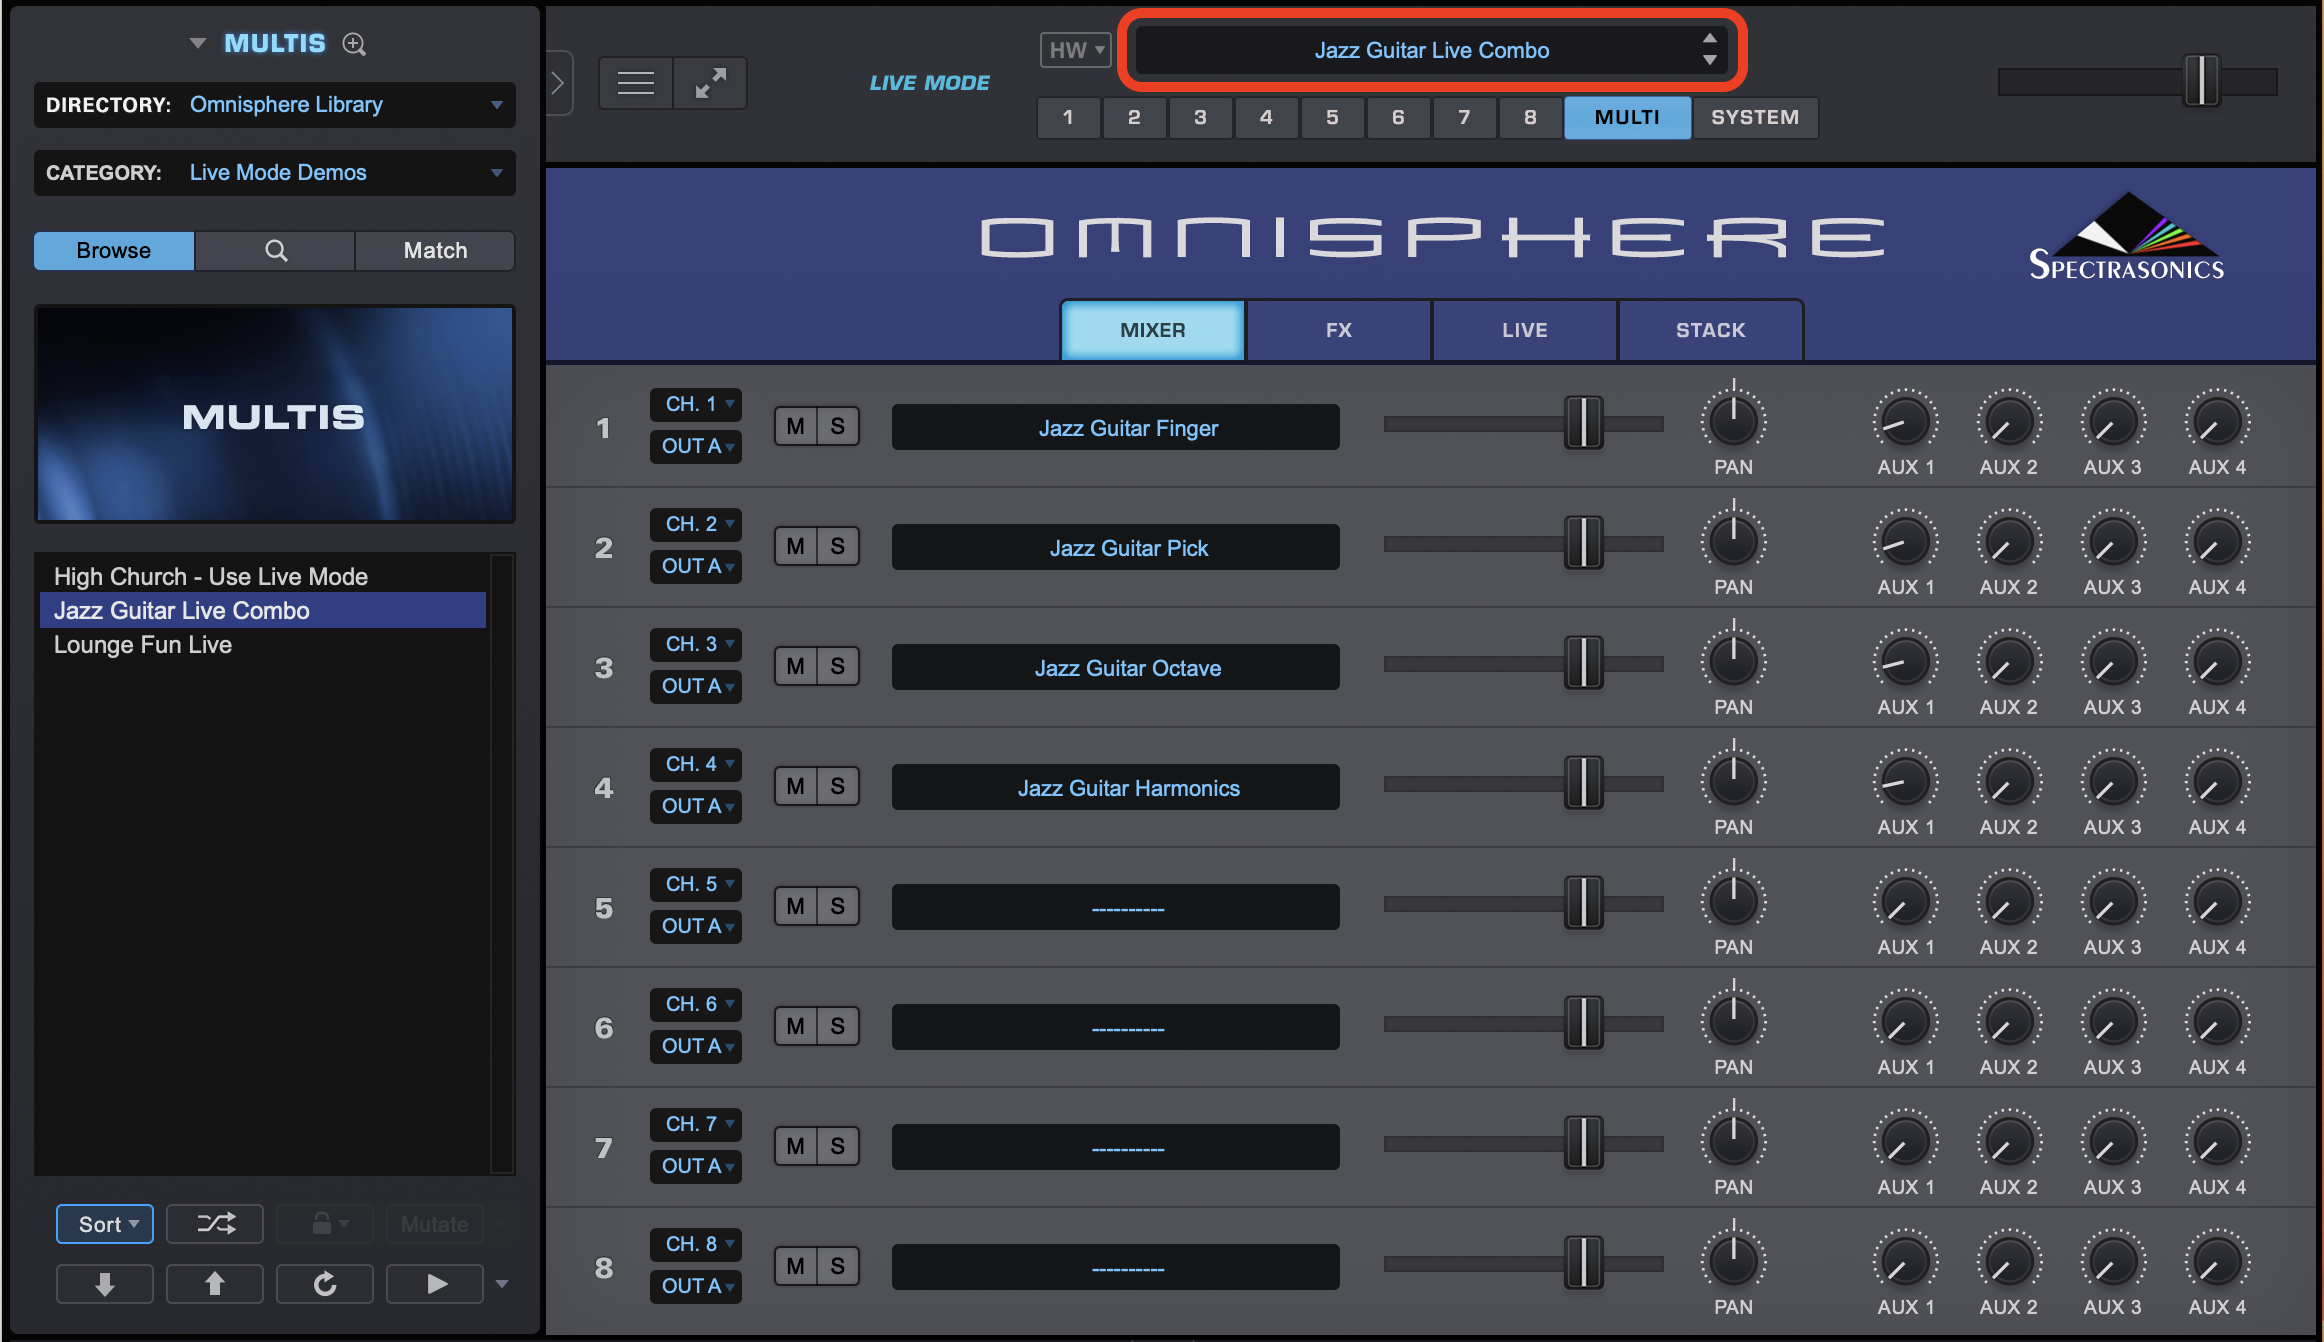Step to next multi with down arrow
2324x1342 pixels.
tap(1710, 60)
